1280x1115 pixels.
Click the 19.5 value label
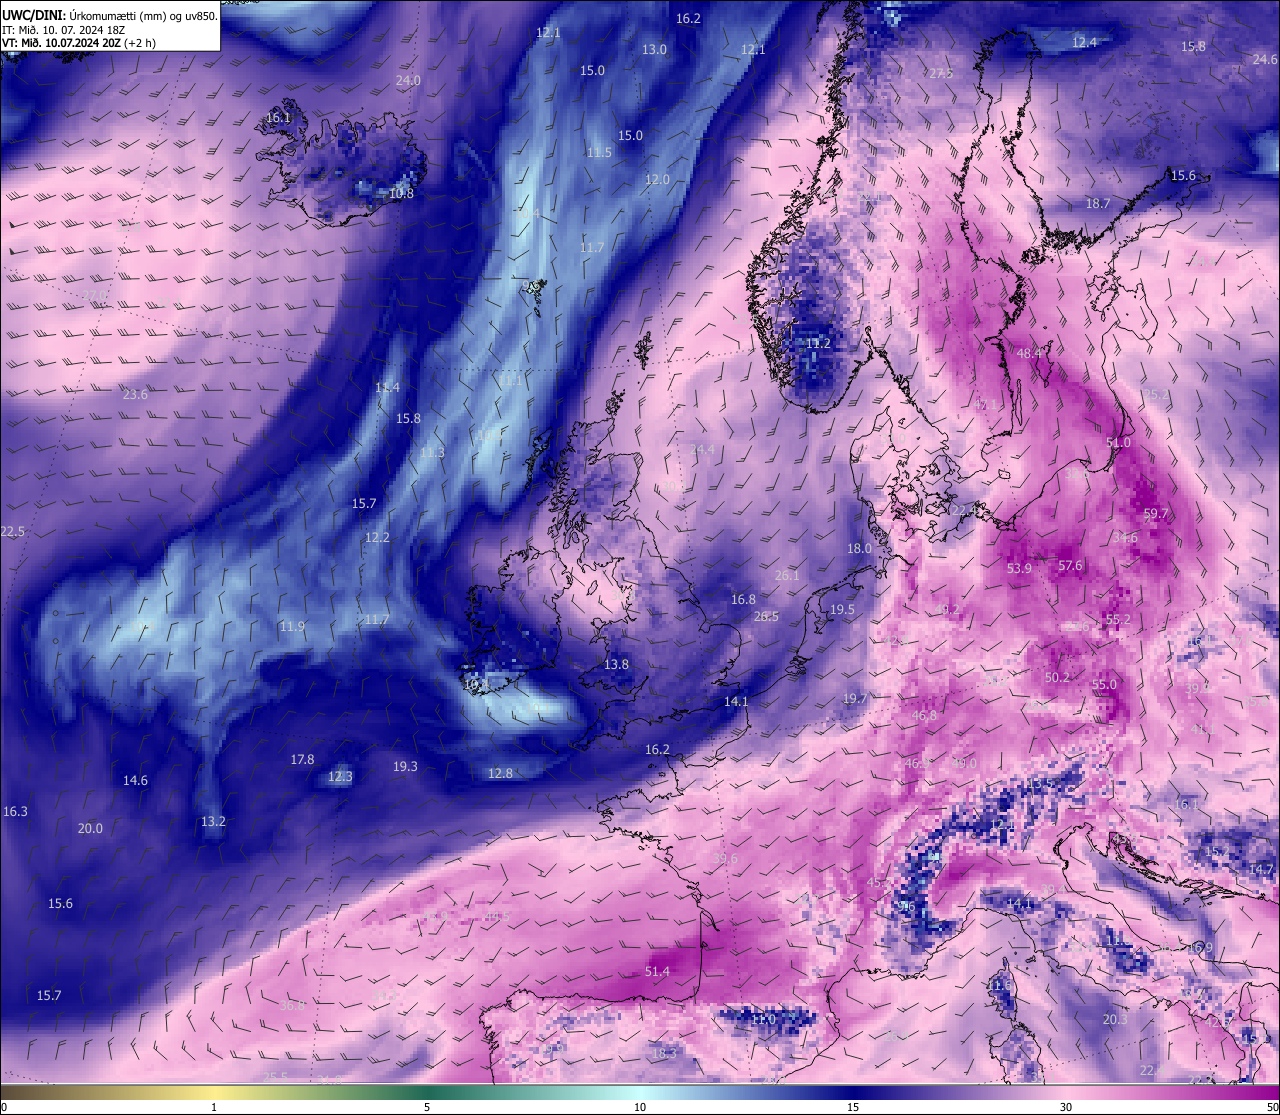coord(842,609)
